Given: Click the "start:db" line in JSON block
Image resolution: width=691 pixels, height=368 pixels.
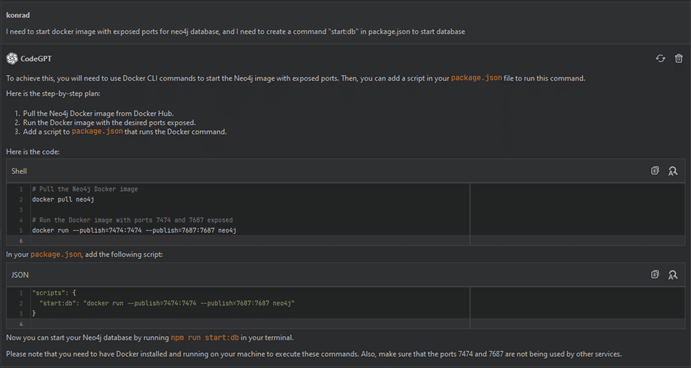Looking at the screenshot, I should pyautogui.click(x=167, y=303).
